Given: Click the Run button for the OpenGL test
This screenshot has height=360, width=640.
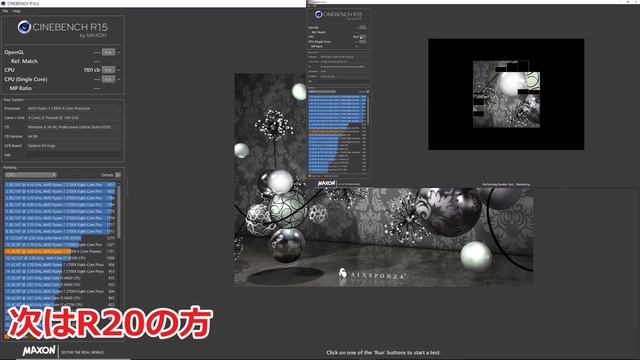Looking at the screenshot, I should coord(108,52).
